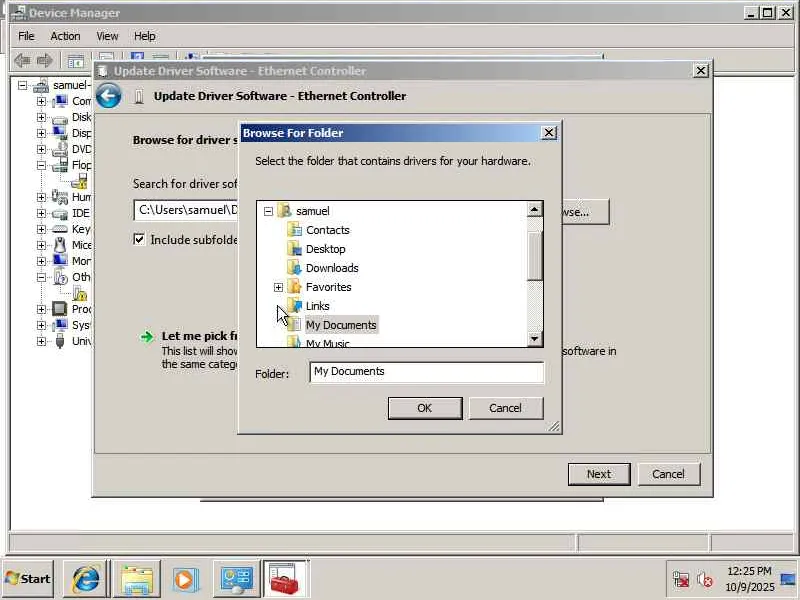Click the partially hidden Browse... button
The width and height of the screenshot is (800, 600).
586,212
